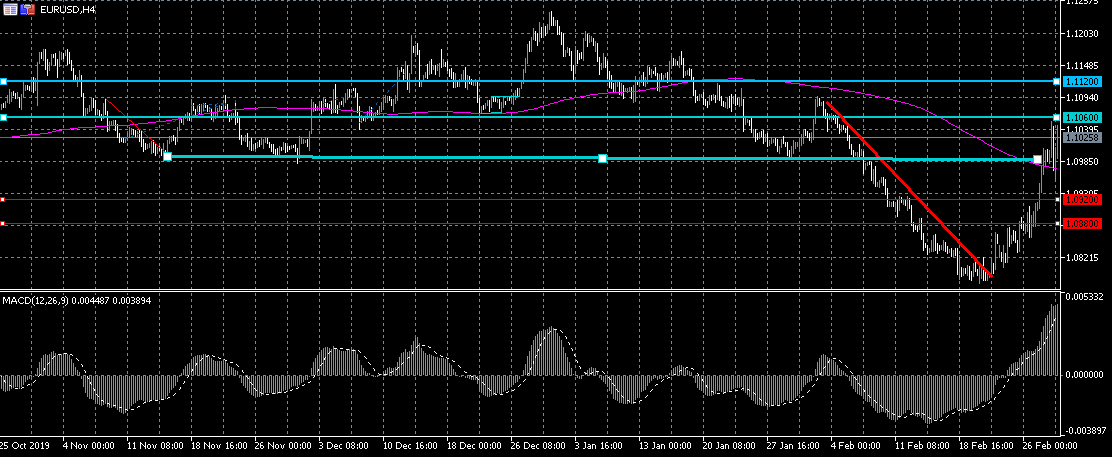This screenshot has width=1112, height=457.
Task: Click the 27 Jan 16:00 date label
Action: pyautogui.click(x=795, y=447)
